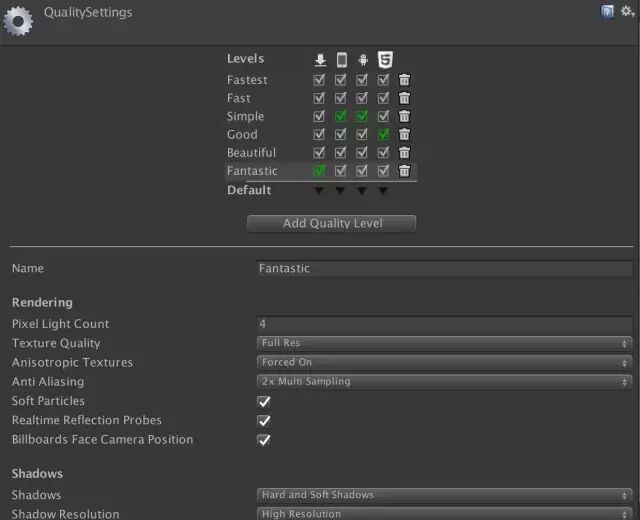The image size is (640, 520).
Task: Select the Fastest quality level row
Action: [x=322, y=80]
